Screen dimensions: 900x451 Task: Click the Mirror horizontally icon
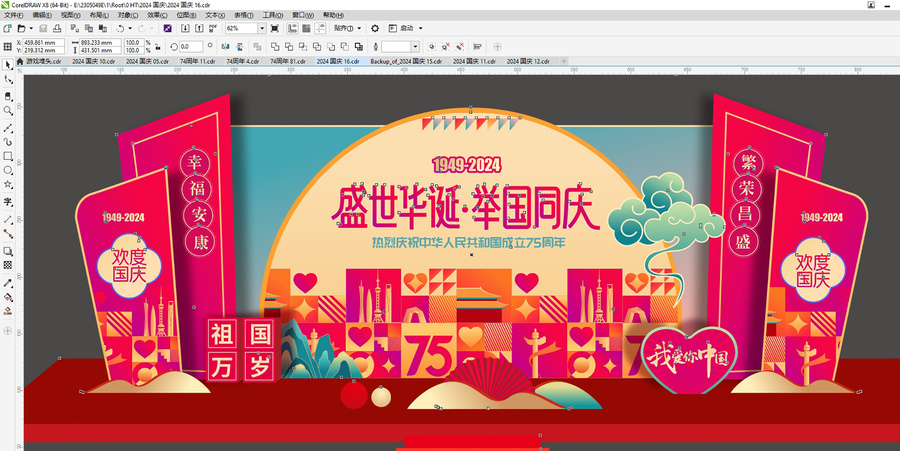(225, 46)
